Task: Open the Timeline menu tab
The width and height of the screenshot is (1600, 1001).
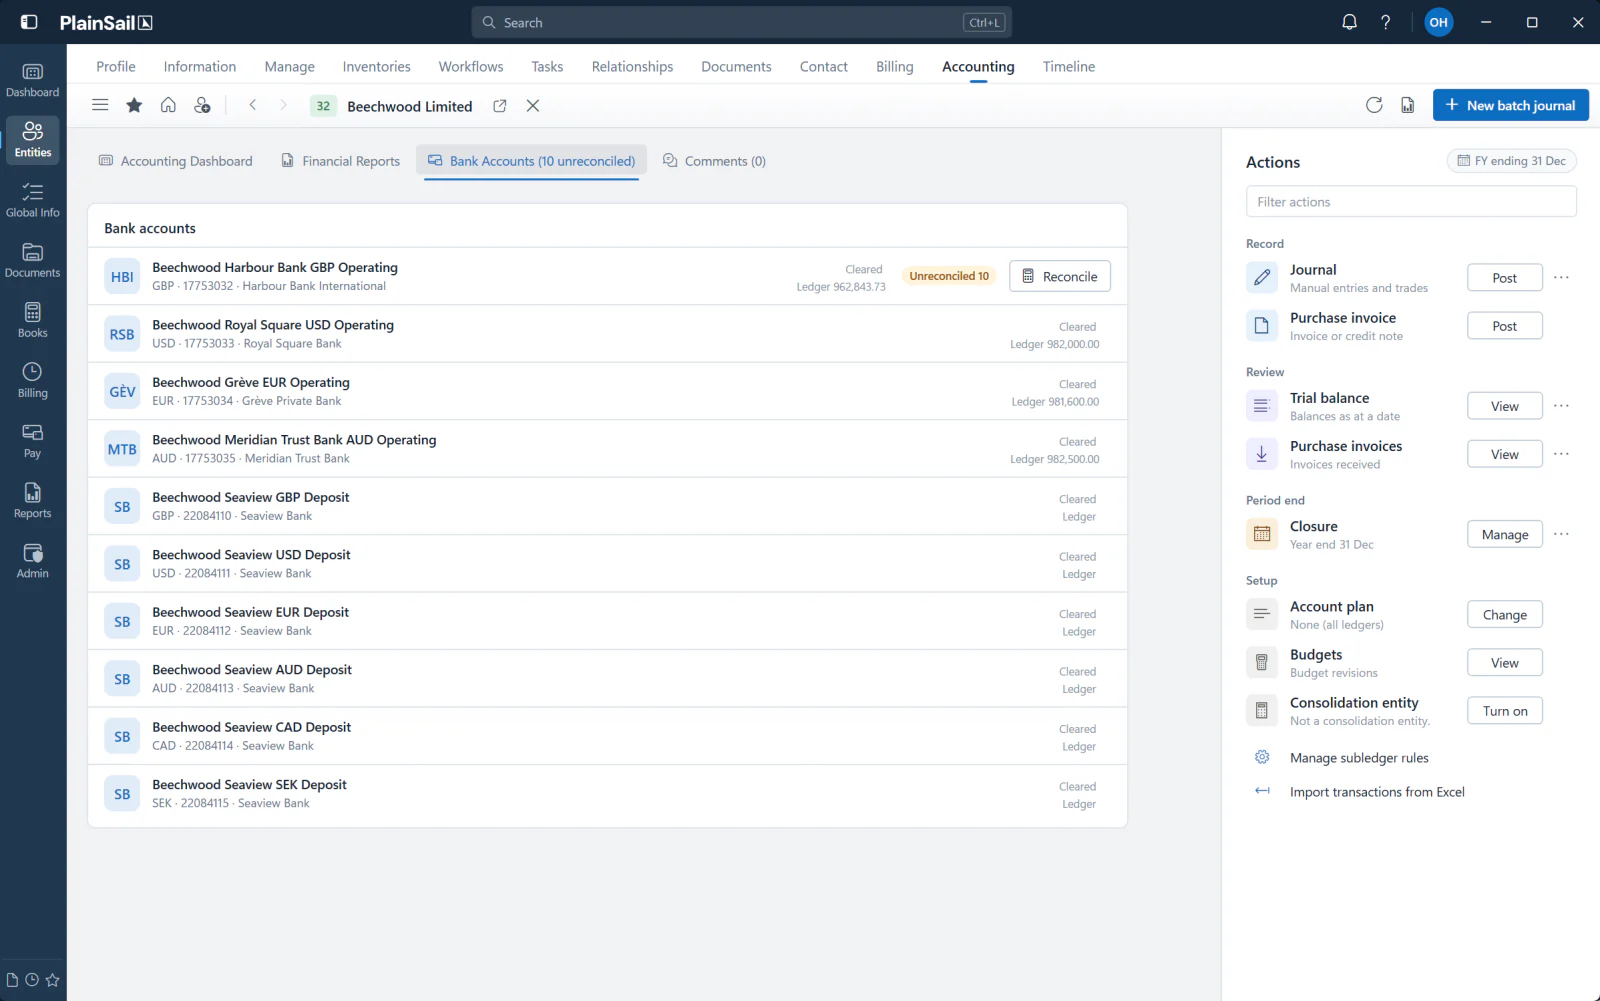Action: click(1068, 66)
